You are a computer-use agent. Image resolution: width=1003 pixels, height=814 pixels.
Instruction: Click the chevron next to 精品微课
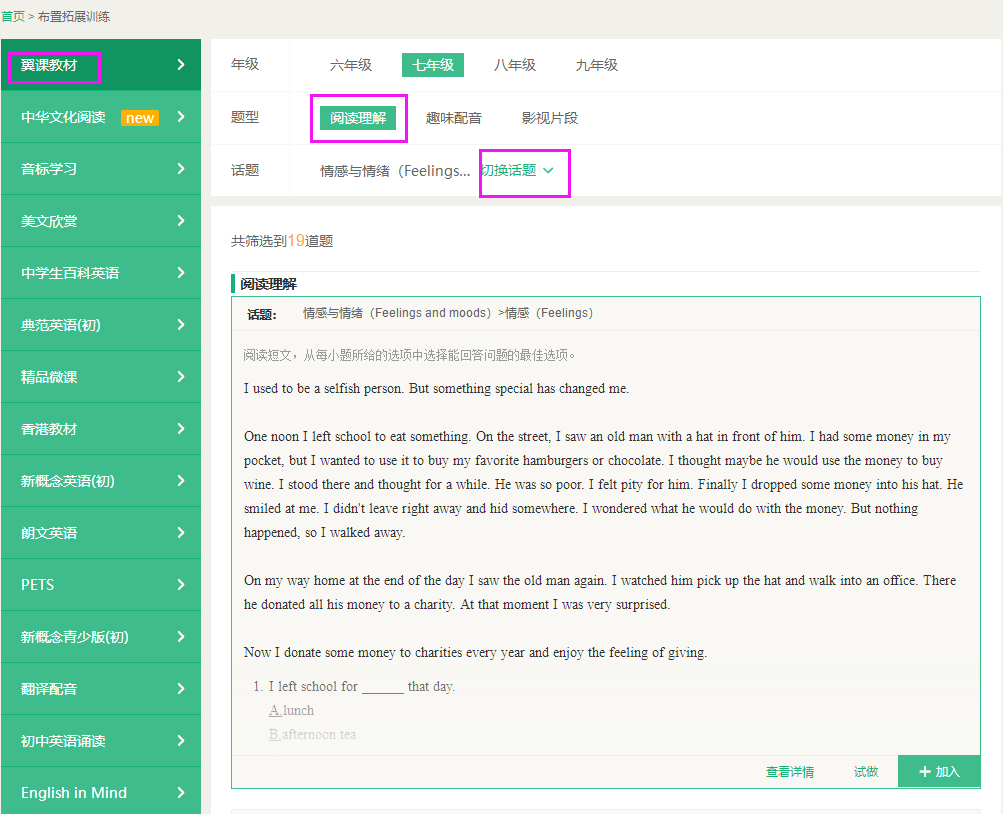(181, 377)
